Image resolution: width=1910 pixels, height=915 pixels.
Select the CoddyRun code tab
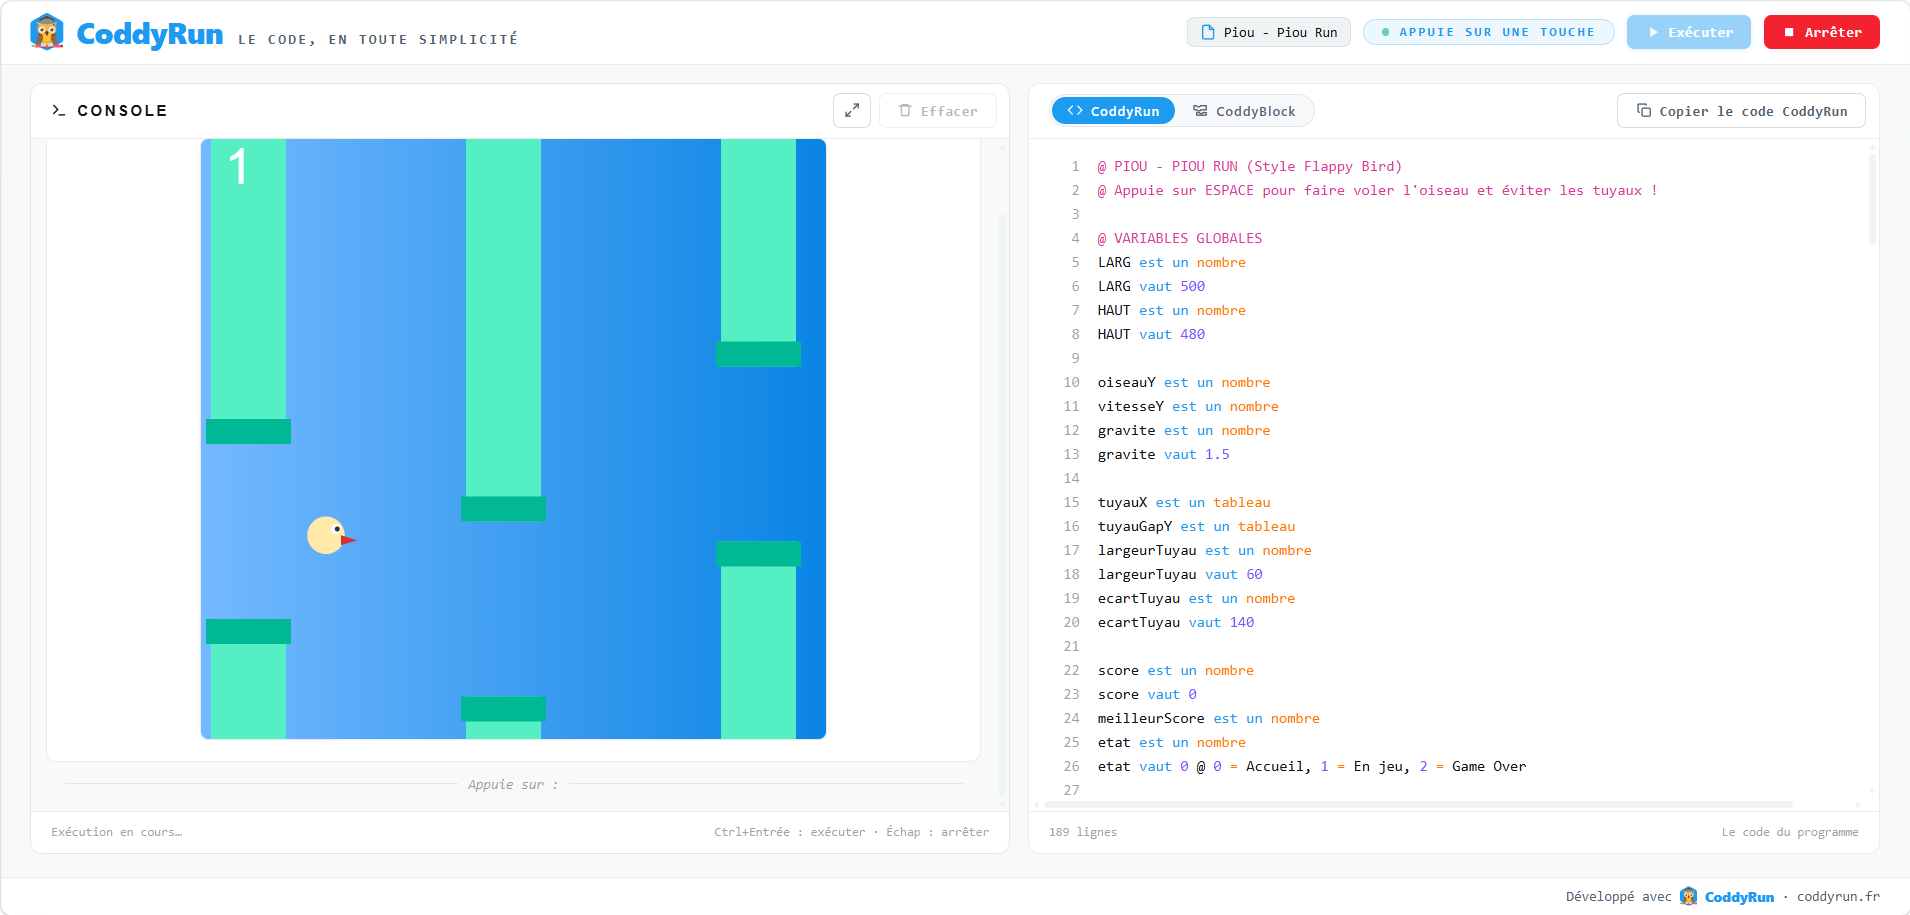[1113, 111]
